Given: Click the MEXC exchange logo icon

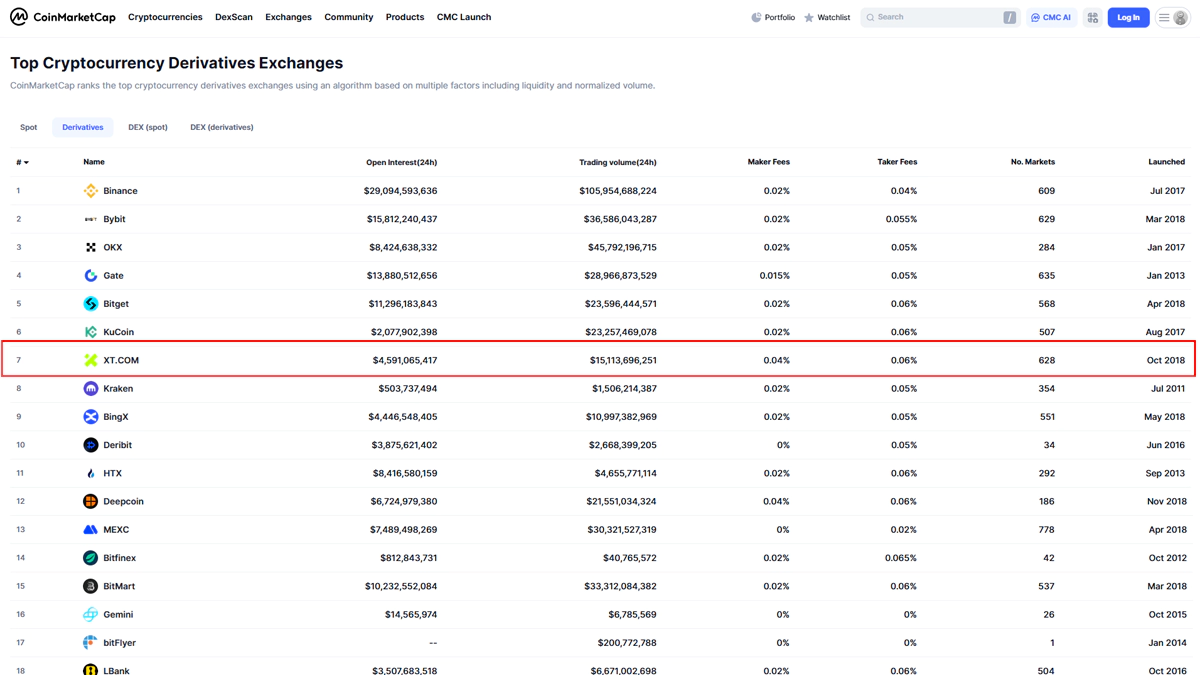Looking at the screenshot, I should tap(91, 530).
